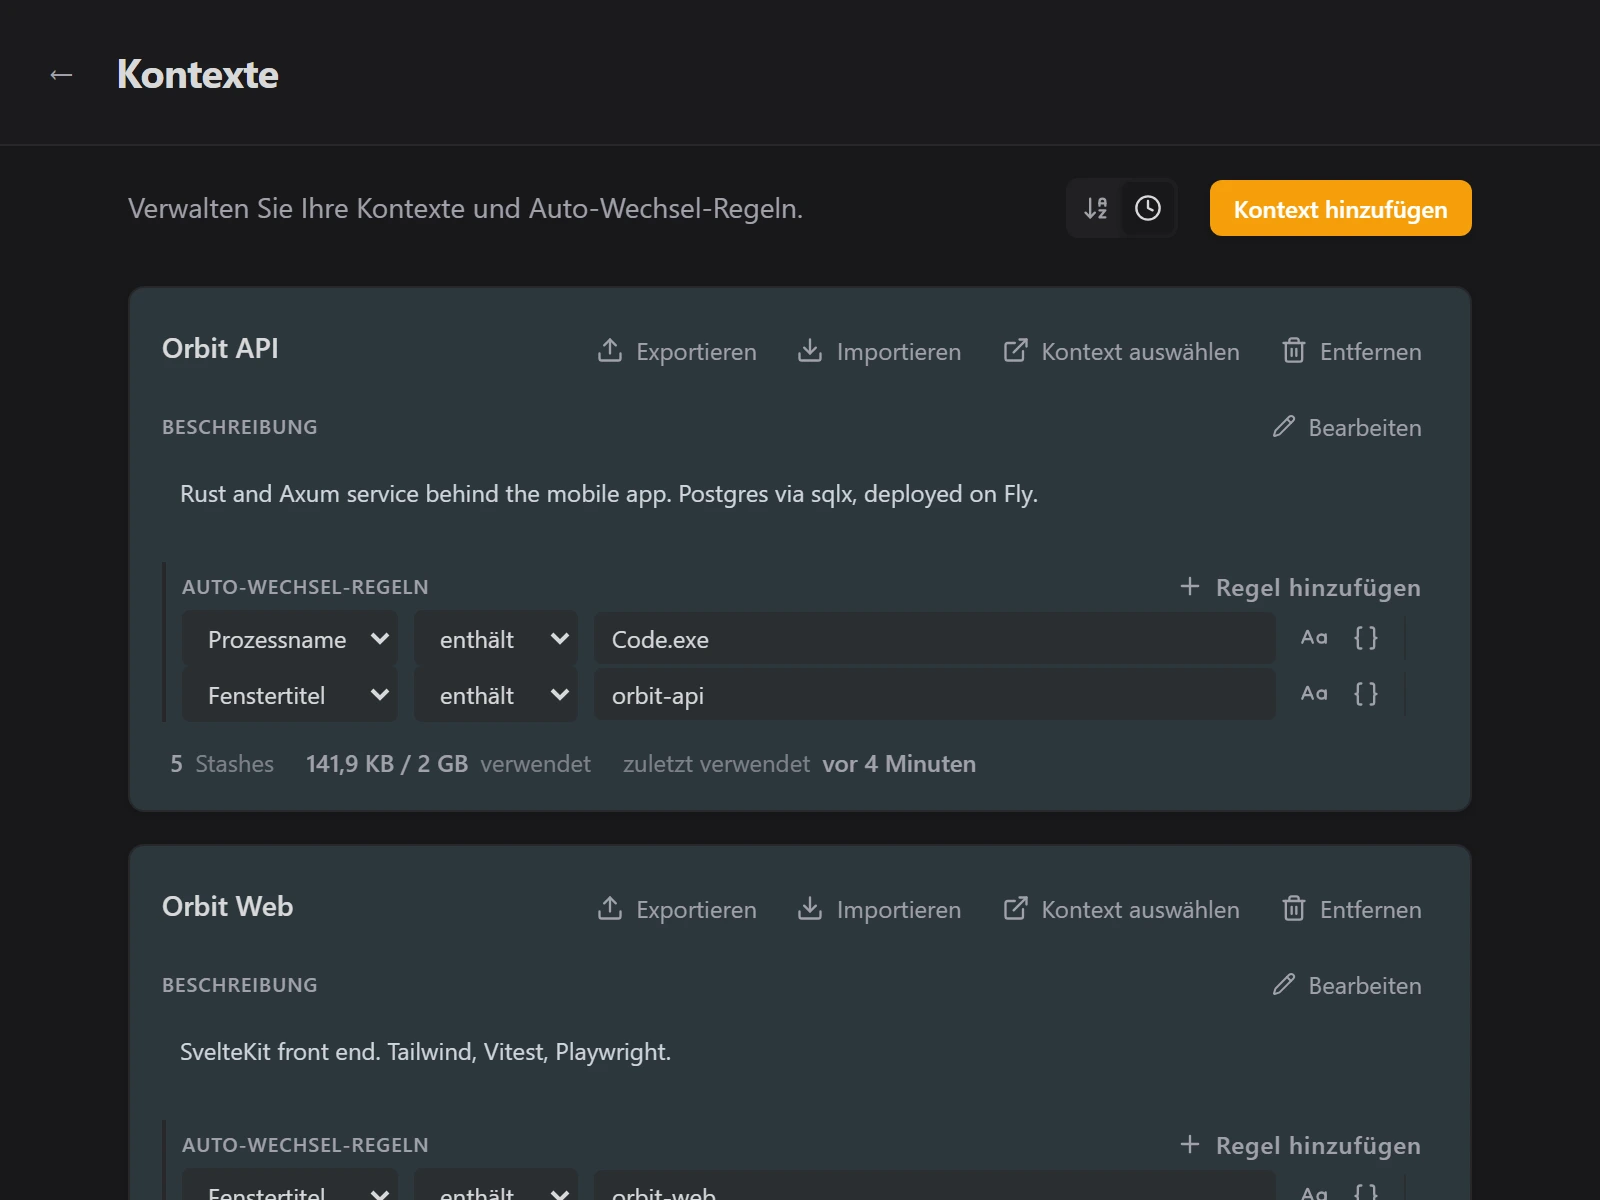Export the Orbit API context

677,351
